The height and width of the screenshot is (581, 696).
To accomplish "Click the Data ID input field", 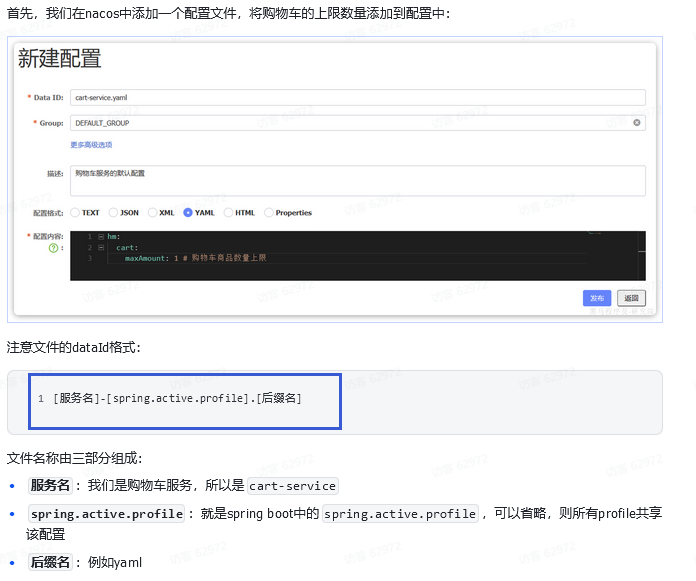I will [x=357, y=98].
